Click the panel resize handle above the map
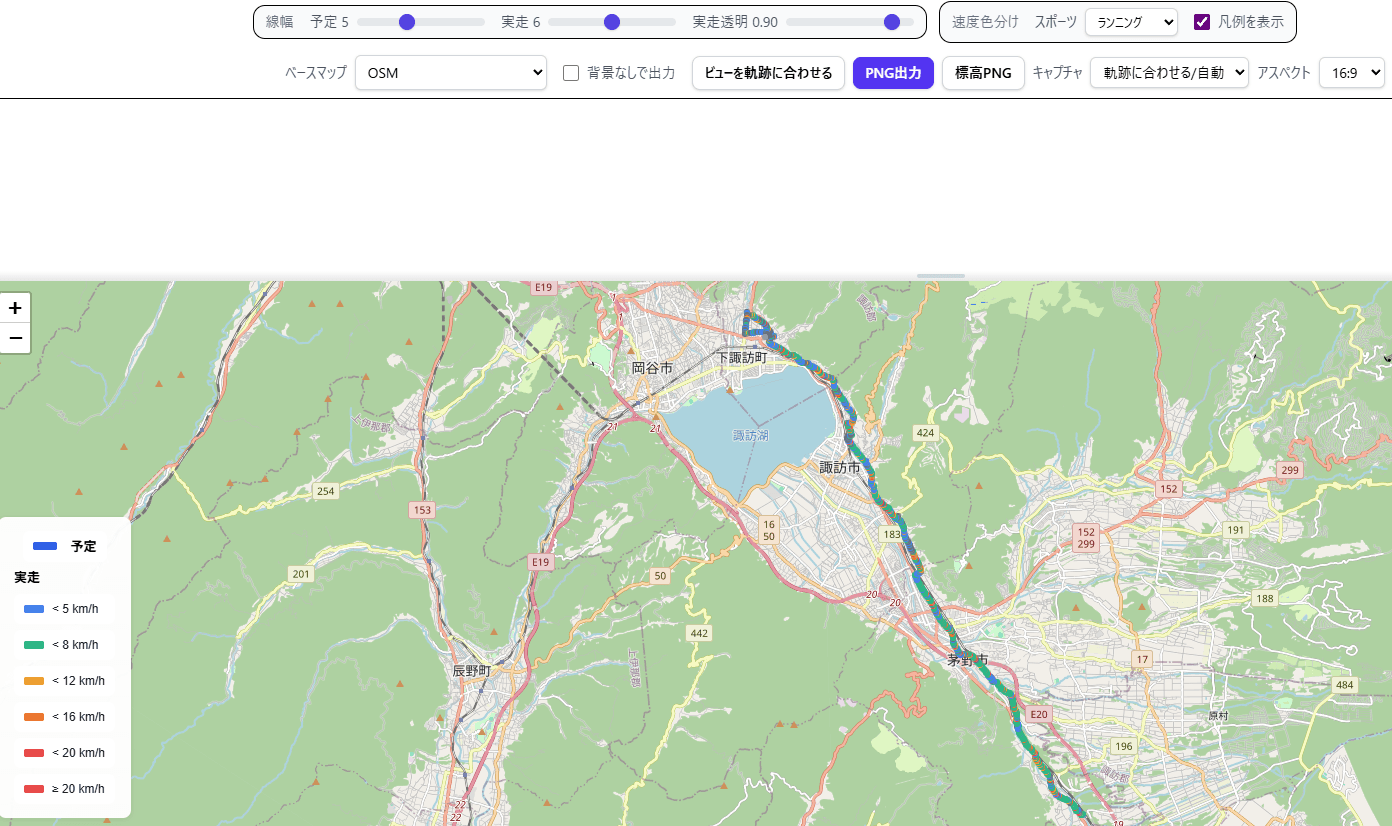 click(941, 275)
